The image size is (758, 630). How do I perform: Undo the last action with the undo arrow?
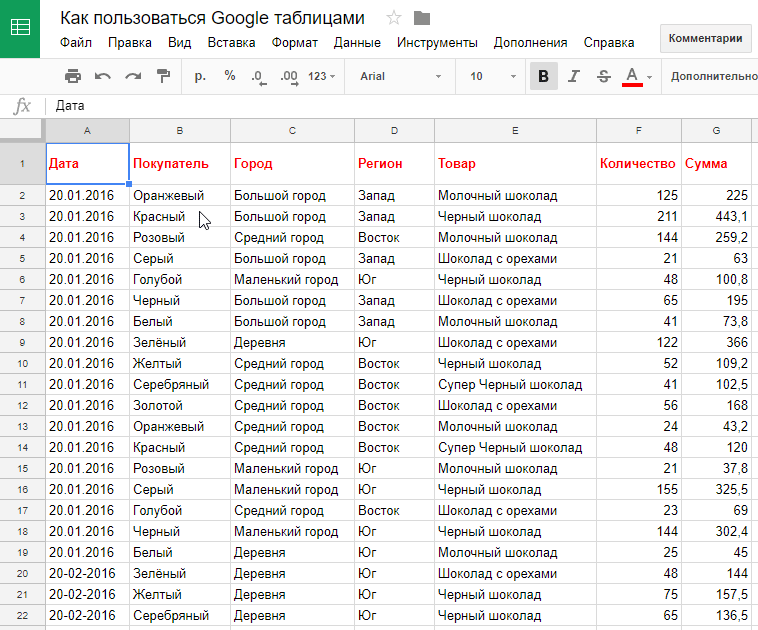[103, 76]
